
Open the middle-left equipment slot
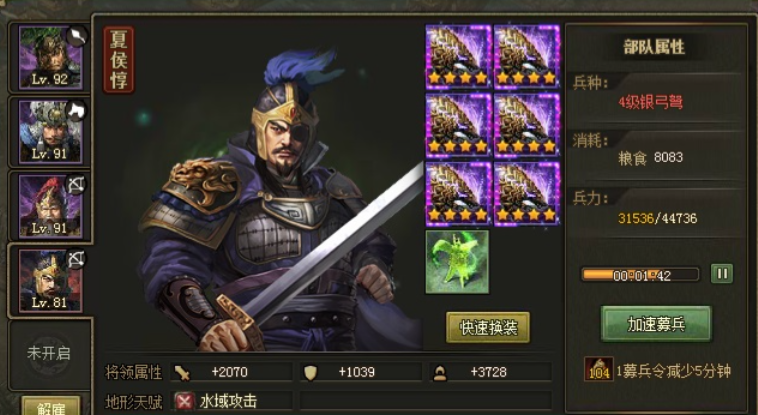pyautogui.click(x=458, y=126)
